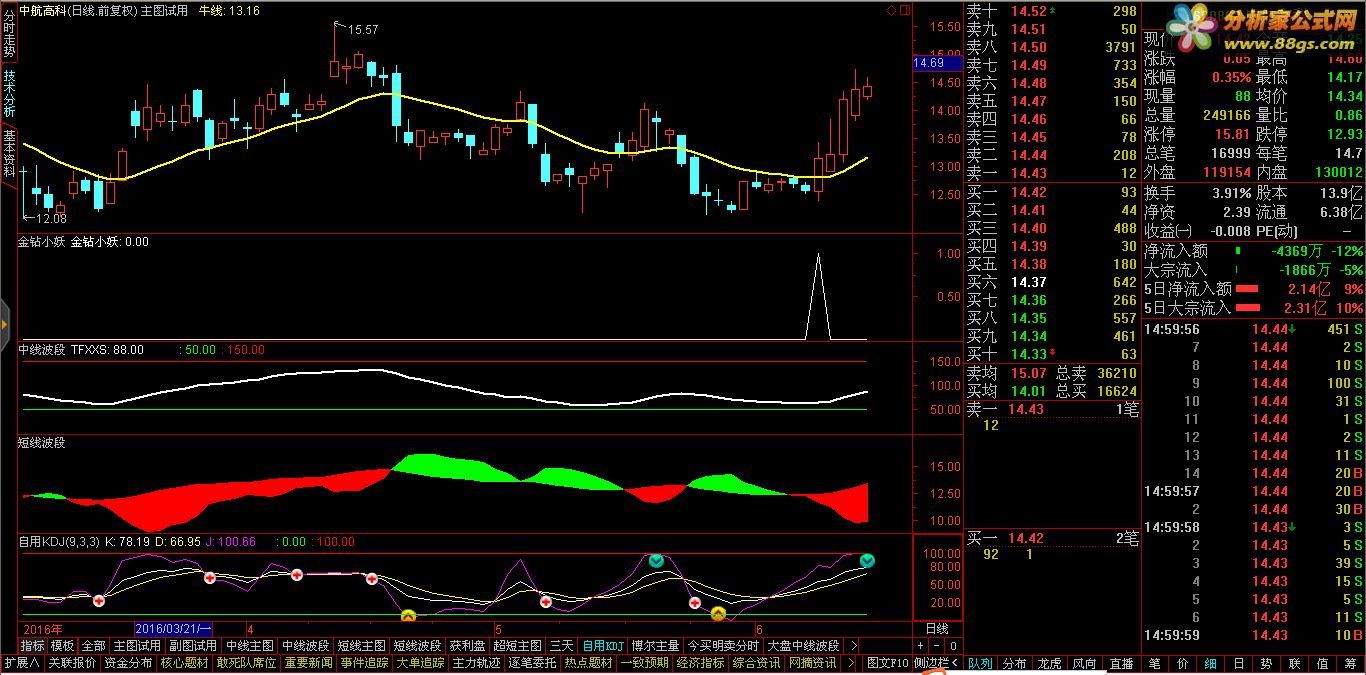
Task: Select the 副图试用 tab
Action: (x=193, y=646)
